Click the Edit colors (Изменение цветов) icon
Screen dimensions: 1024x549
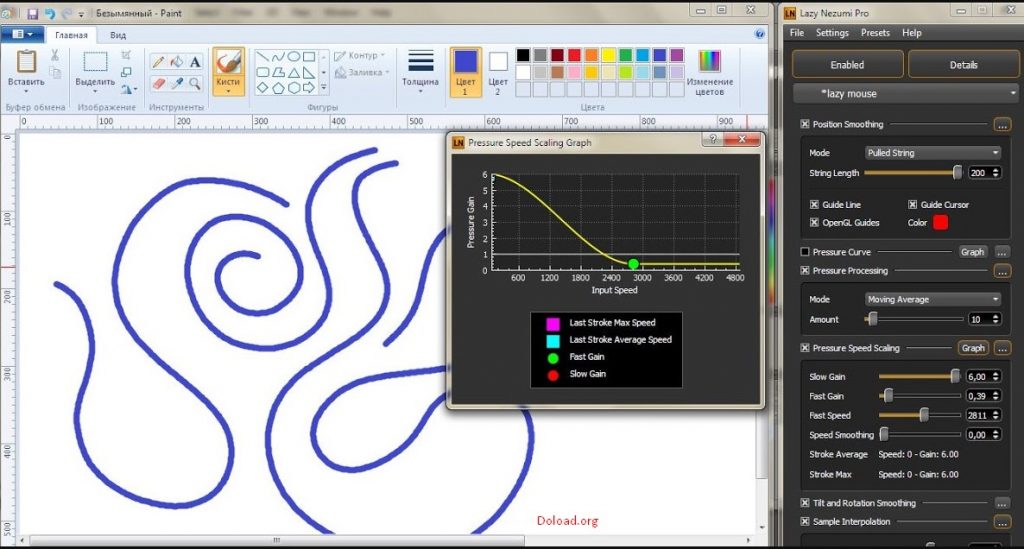pyautogui.click(x=709, y=61)
